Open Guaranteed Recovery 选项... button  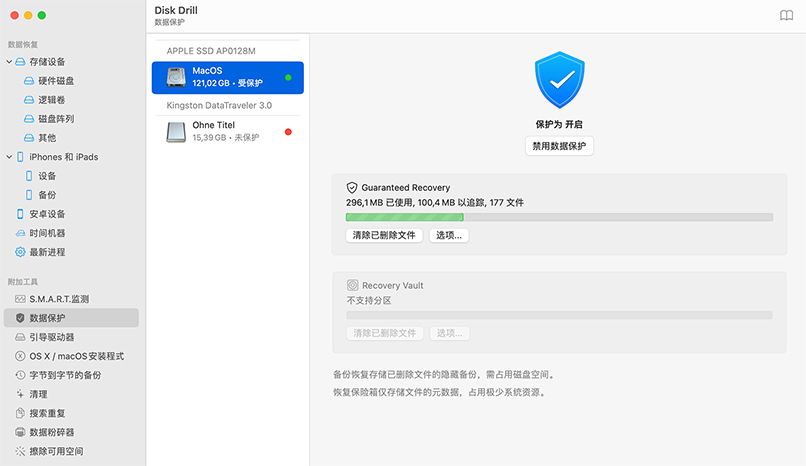[x=449, y=236]
